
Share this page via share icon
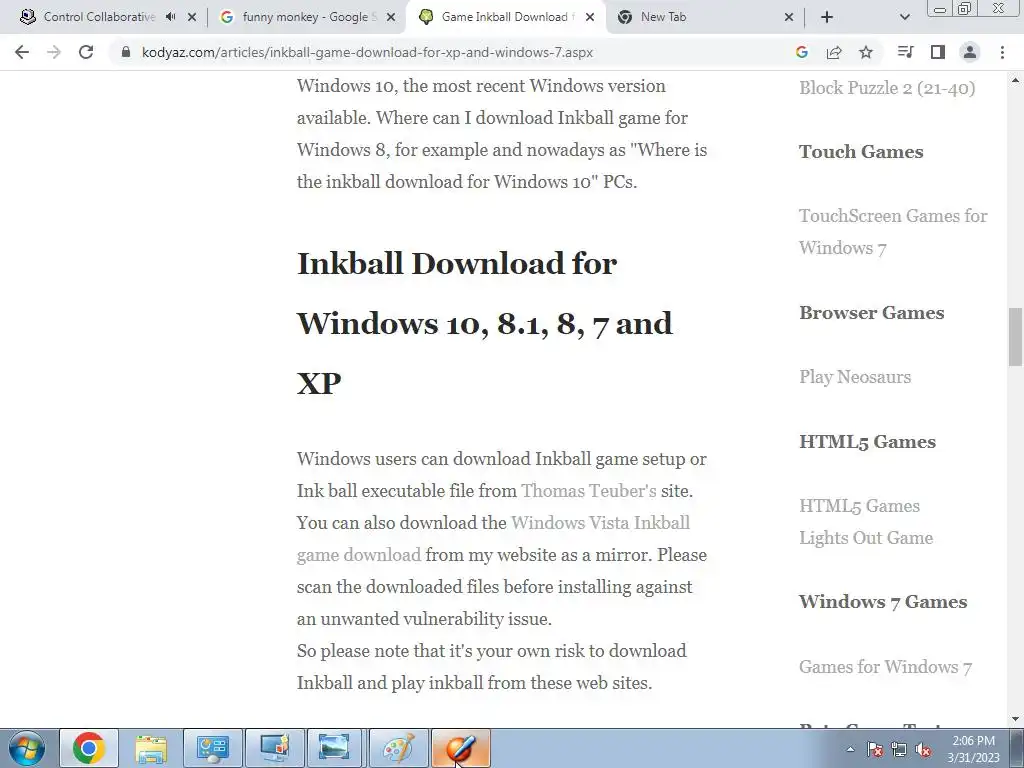(834, 52)
